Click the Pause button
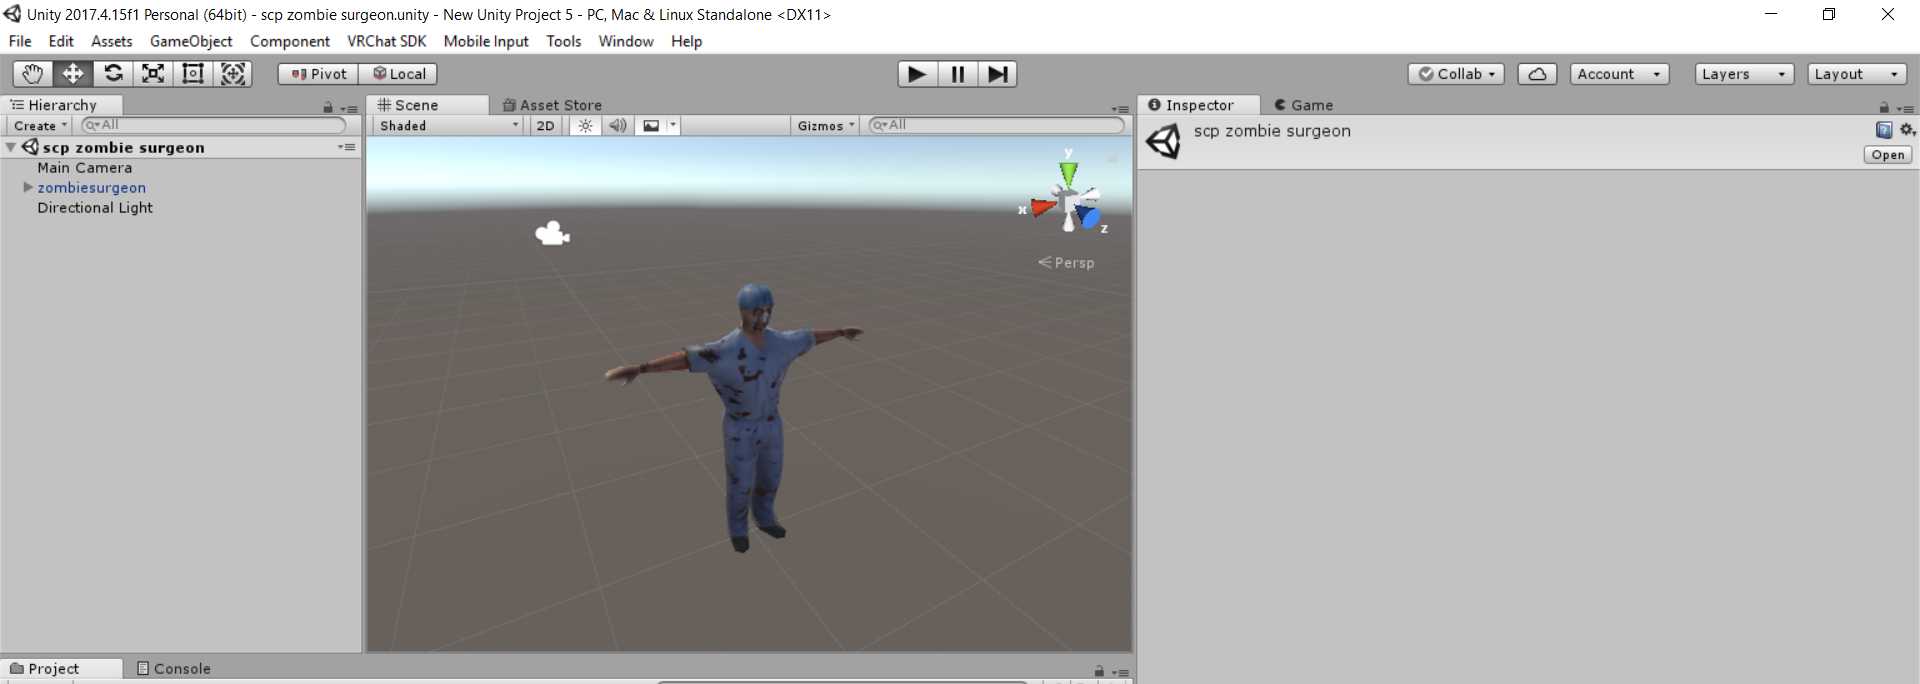Viewport: 1920px width, 684px height. pos(957,74)
